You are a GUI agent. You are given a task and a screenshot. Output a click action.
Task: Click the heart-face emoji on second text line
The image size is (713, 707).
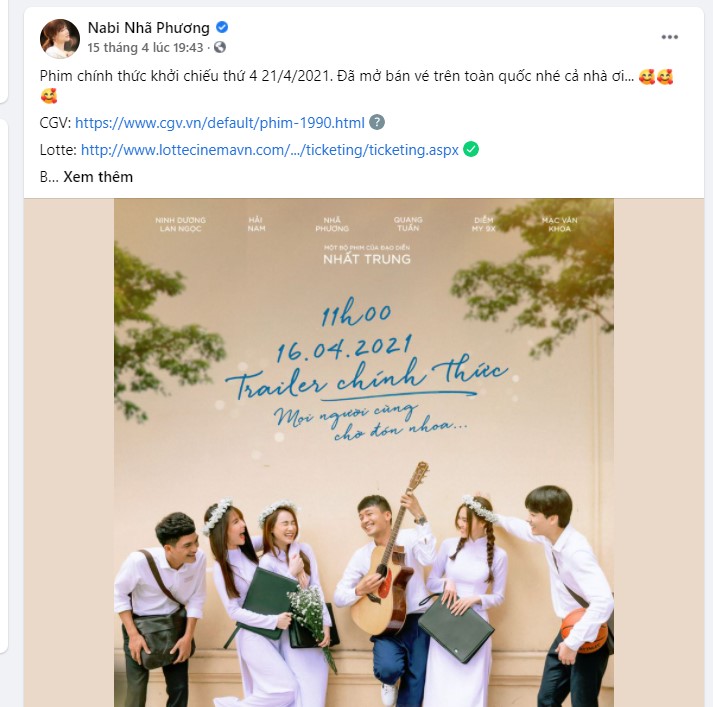49,96
